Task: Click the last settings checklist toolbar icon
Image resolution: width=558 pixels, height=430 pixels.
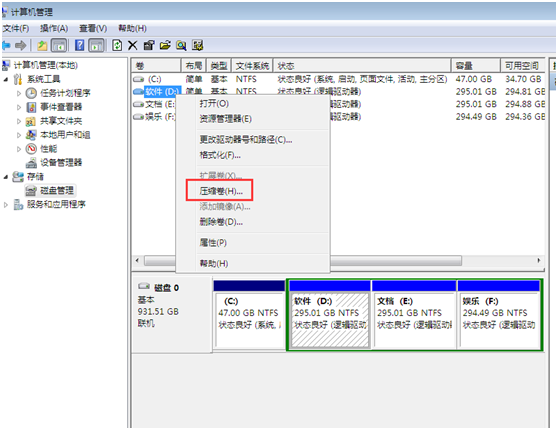Action: (198, 45)
